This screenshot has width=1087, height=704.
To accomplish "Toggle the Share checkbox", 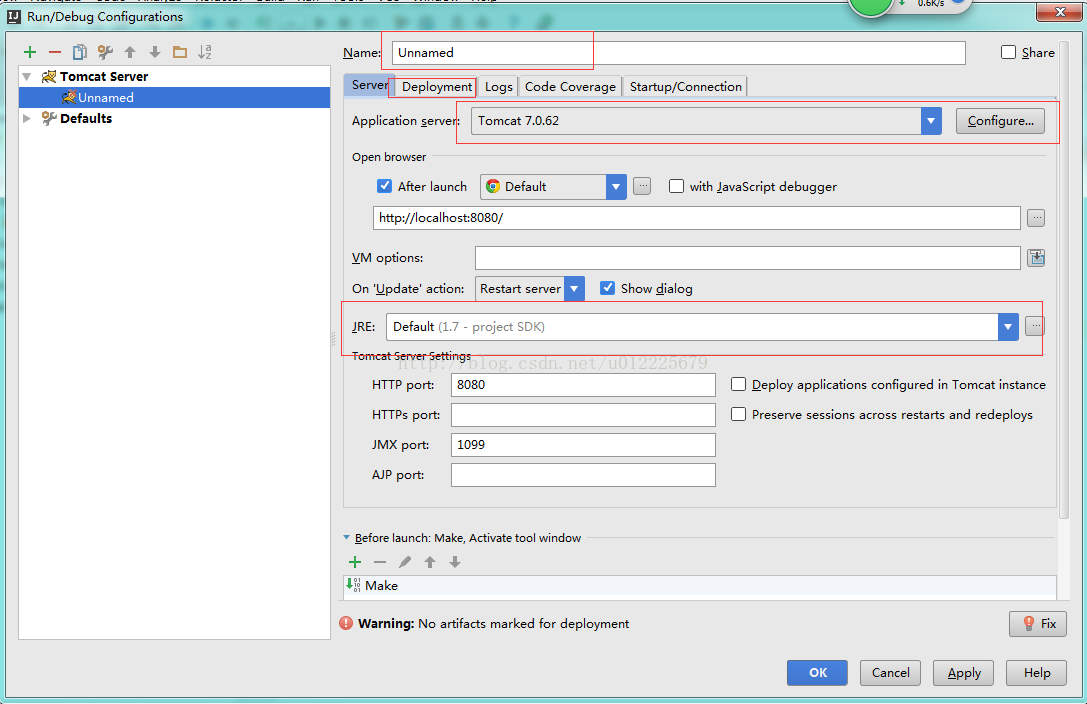I will 1009,52.
